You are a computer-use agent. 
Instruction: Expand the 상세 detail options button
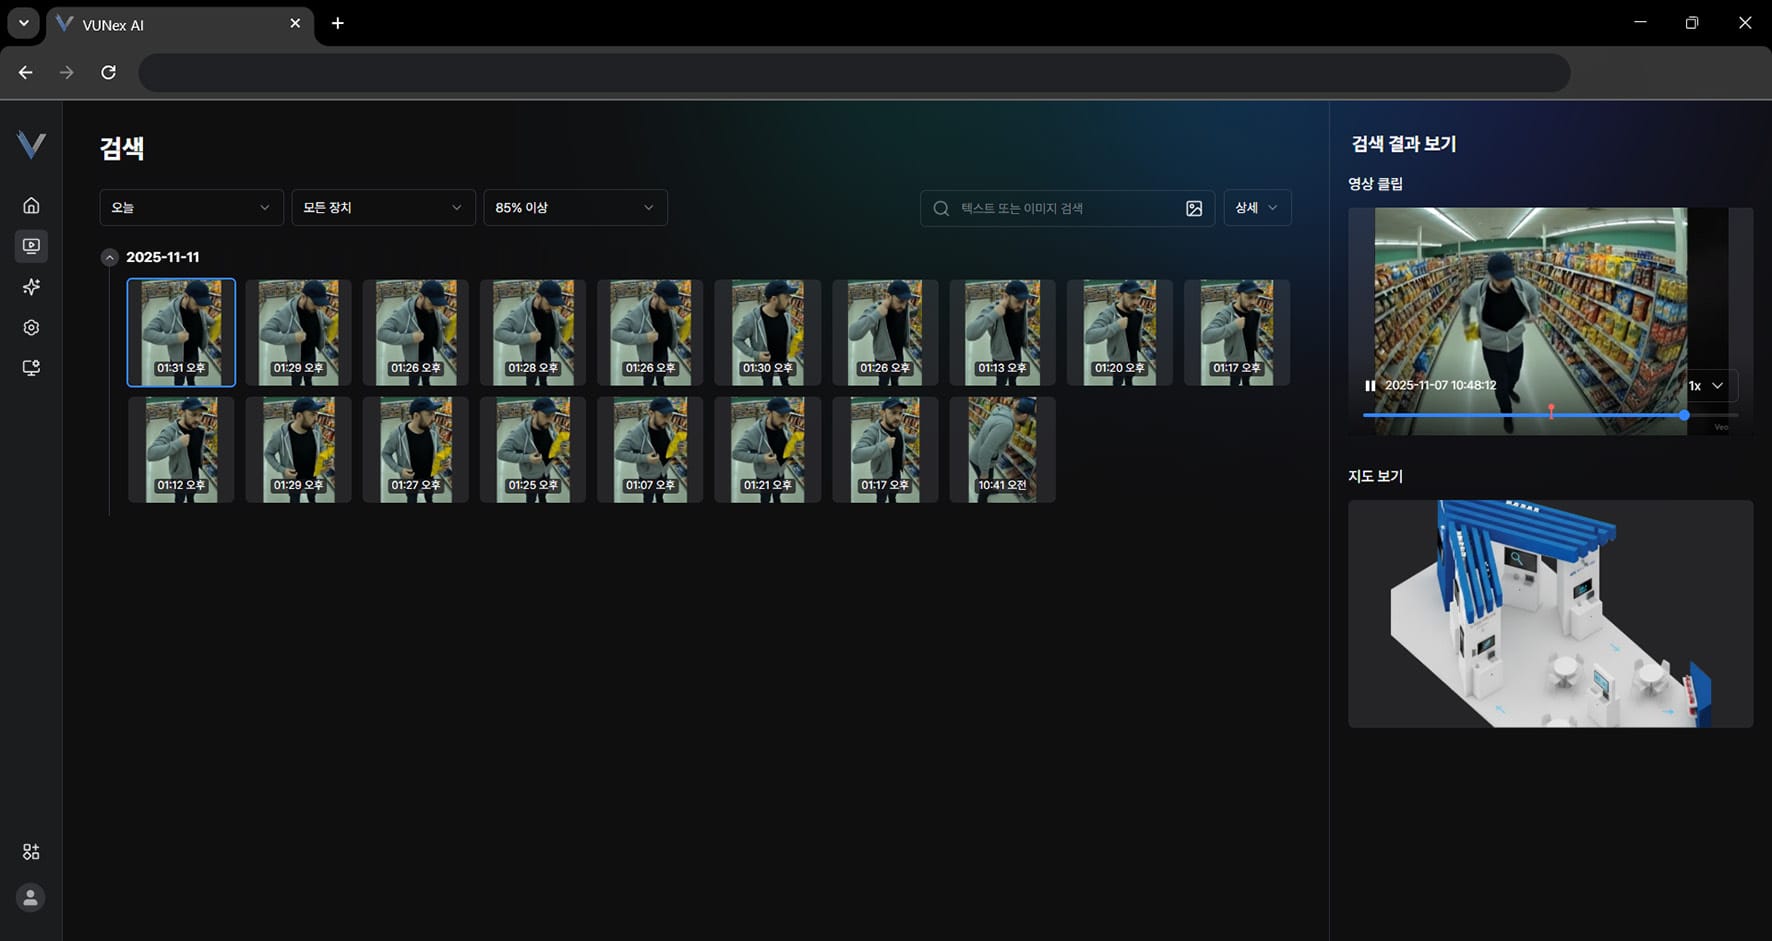point(1257,208)
